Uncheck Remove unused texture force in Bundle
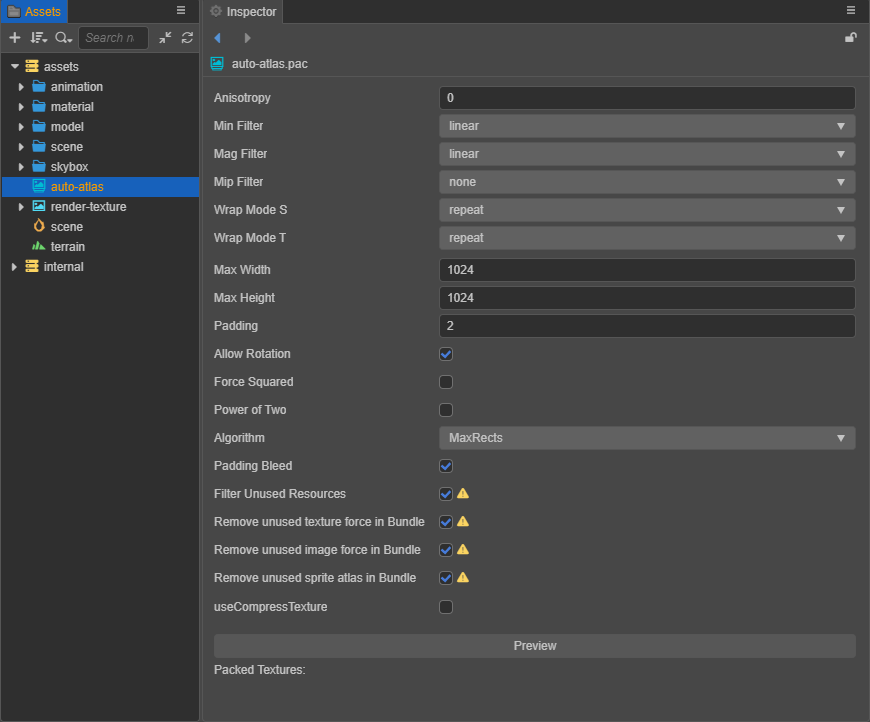The height and width of the screenshot is (722, 870). (446, 522)
